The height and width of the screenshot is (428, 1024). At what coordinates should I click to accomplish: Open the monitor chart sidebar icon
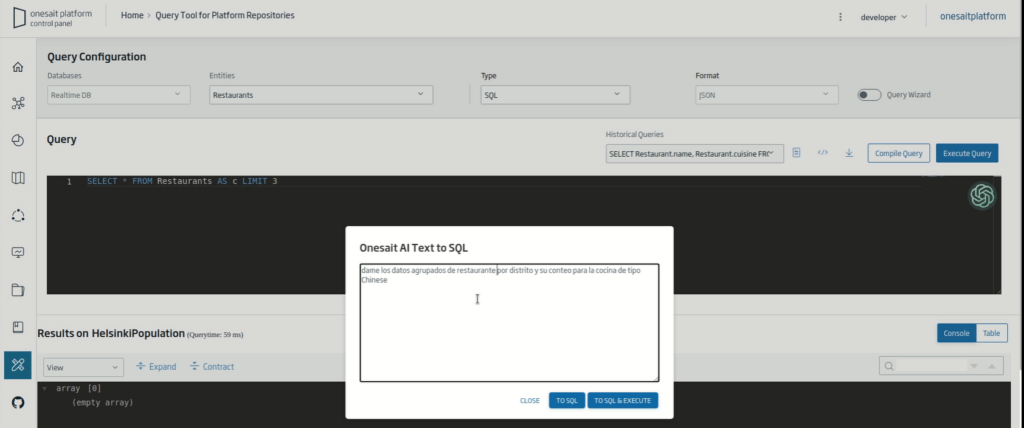pos(18,252)
